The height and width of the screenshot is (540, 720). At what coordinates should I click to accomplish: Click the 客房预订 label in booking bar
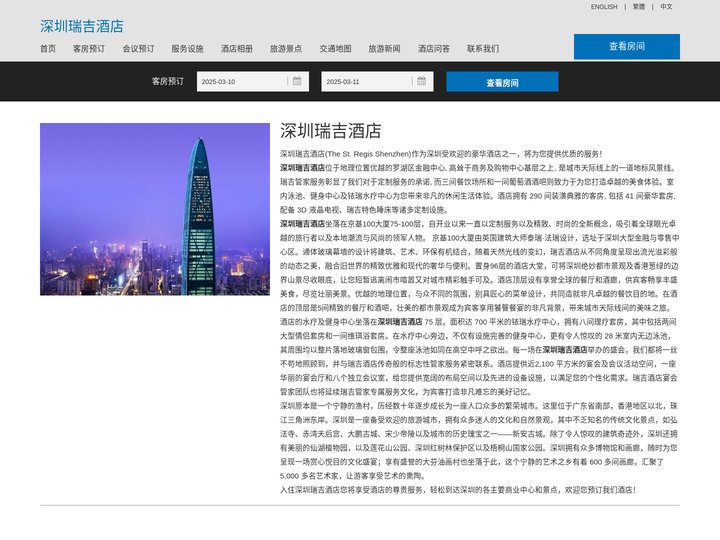click(x=168, y=81)
